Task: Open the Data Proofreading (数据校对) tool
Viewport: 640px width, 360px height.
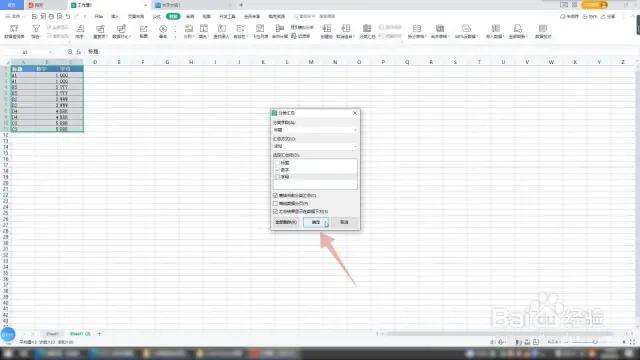Action: [543, 31]
